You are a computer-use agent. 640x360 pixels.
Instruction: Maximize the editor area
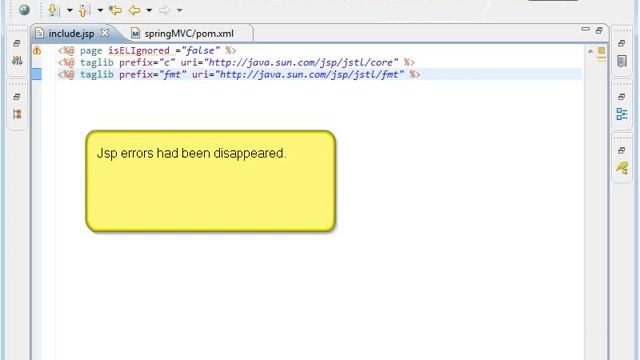(599, 30)
